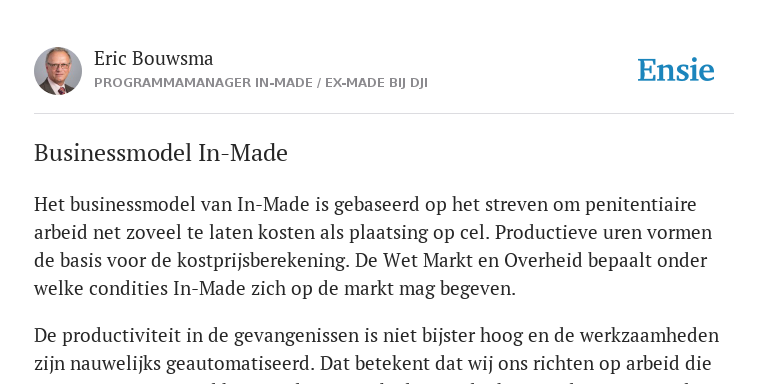The image size is (768, 384).
Task: Click the word werkzaamheden in the second paragraph
Action: (x=649, y=336)
